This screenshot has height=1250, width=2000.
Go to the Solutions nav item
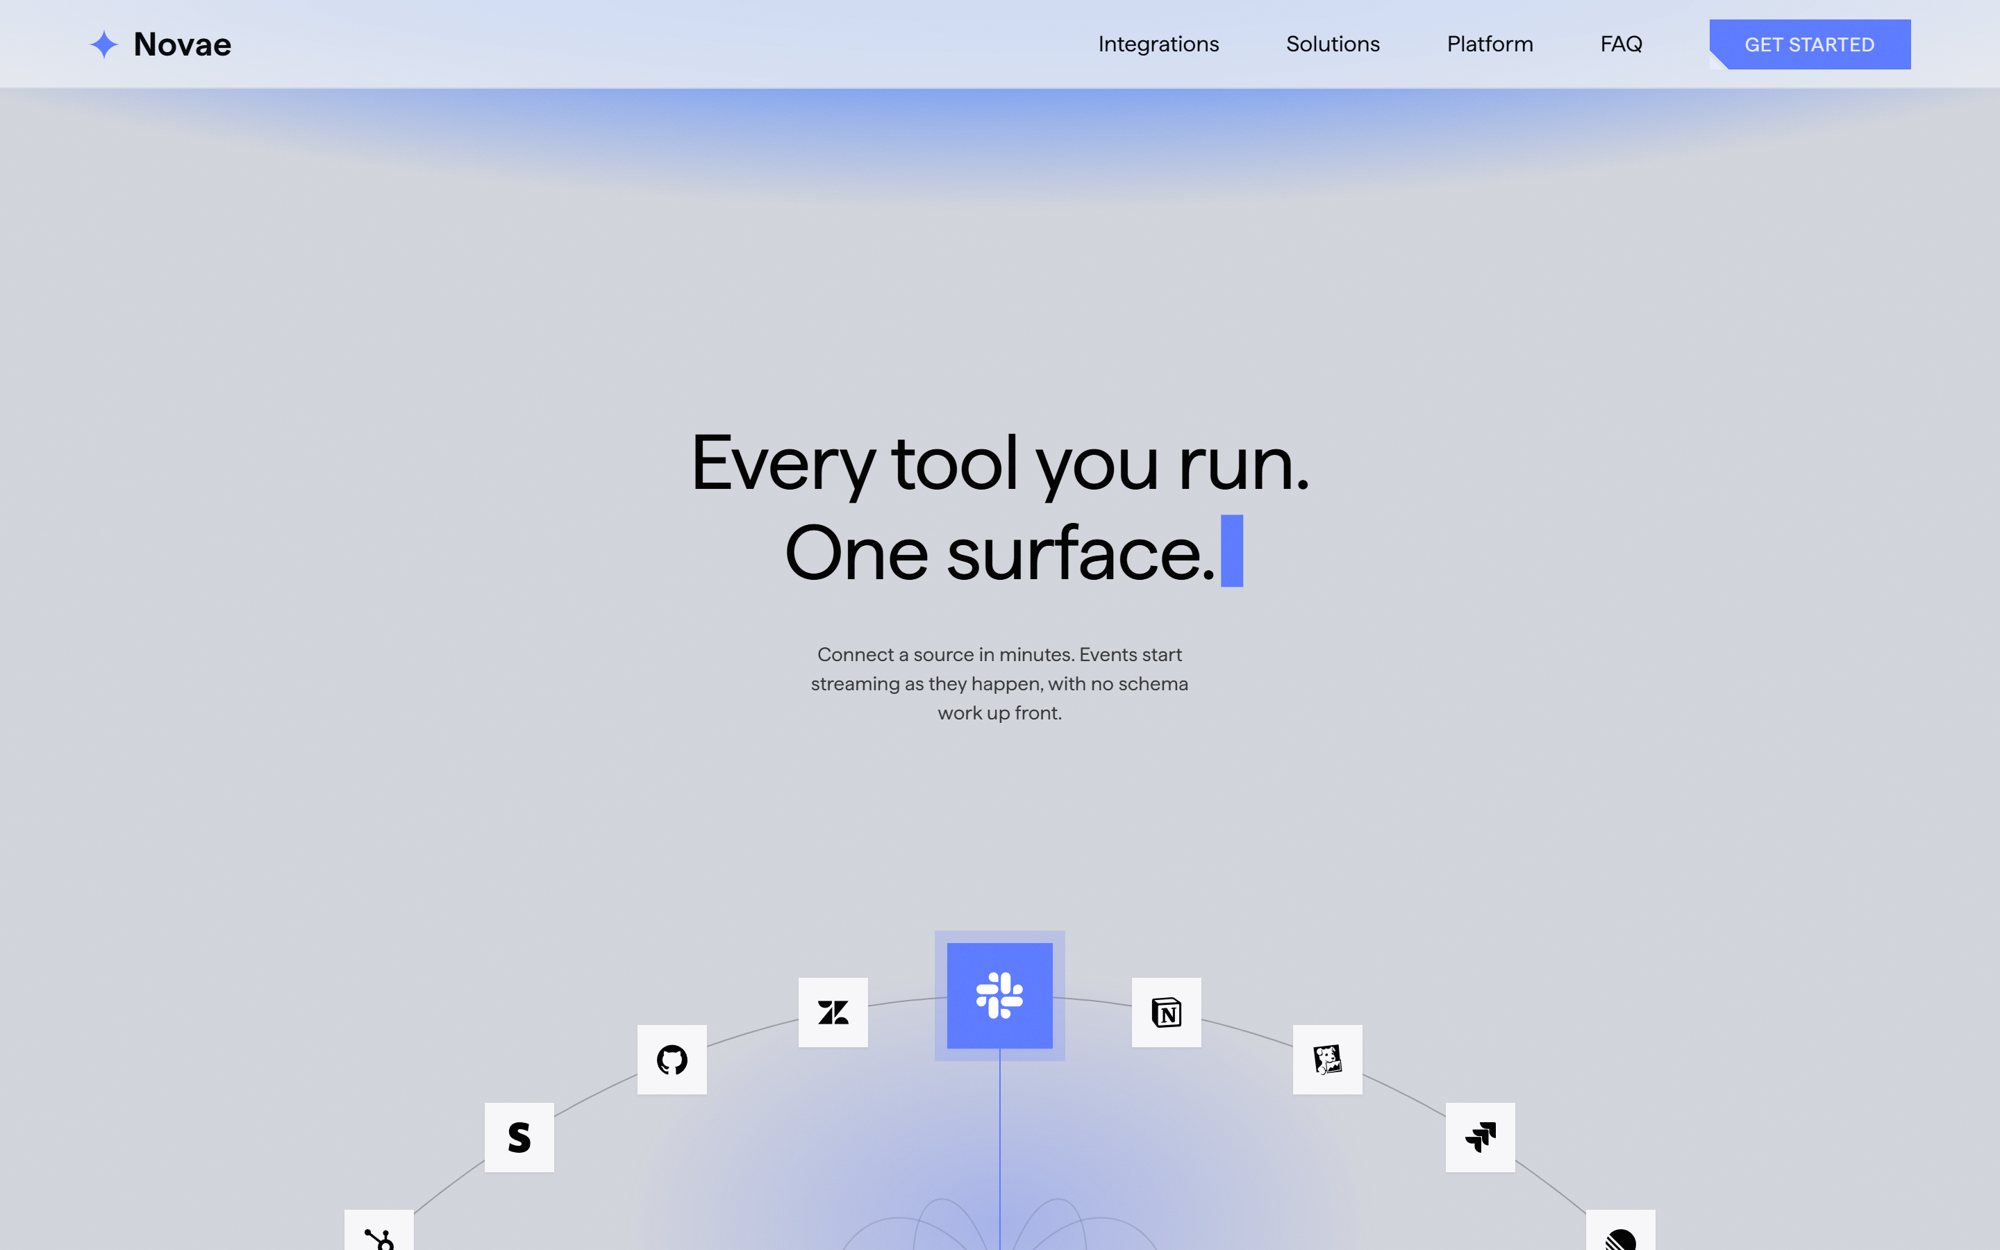pos(1332,44)
